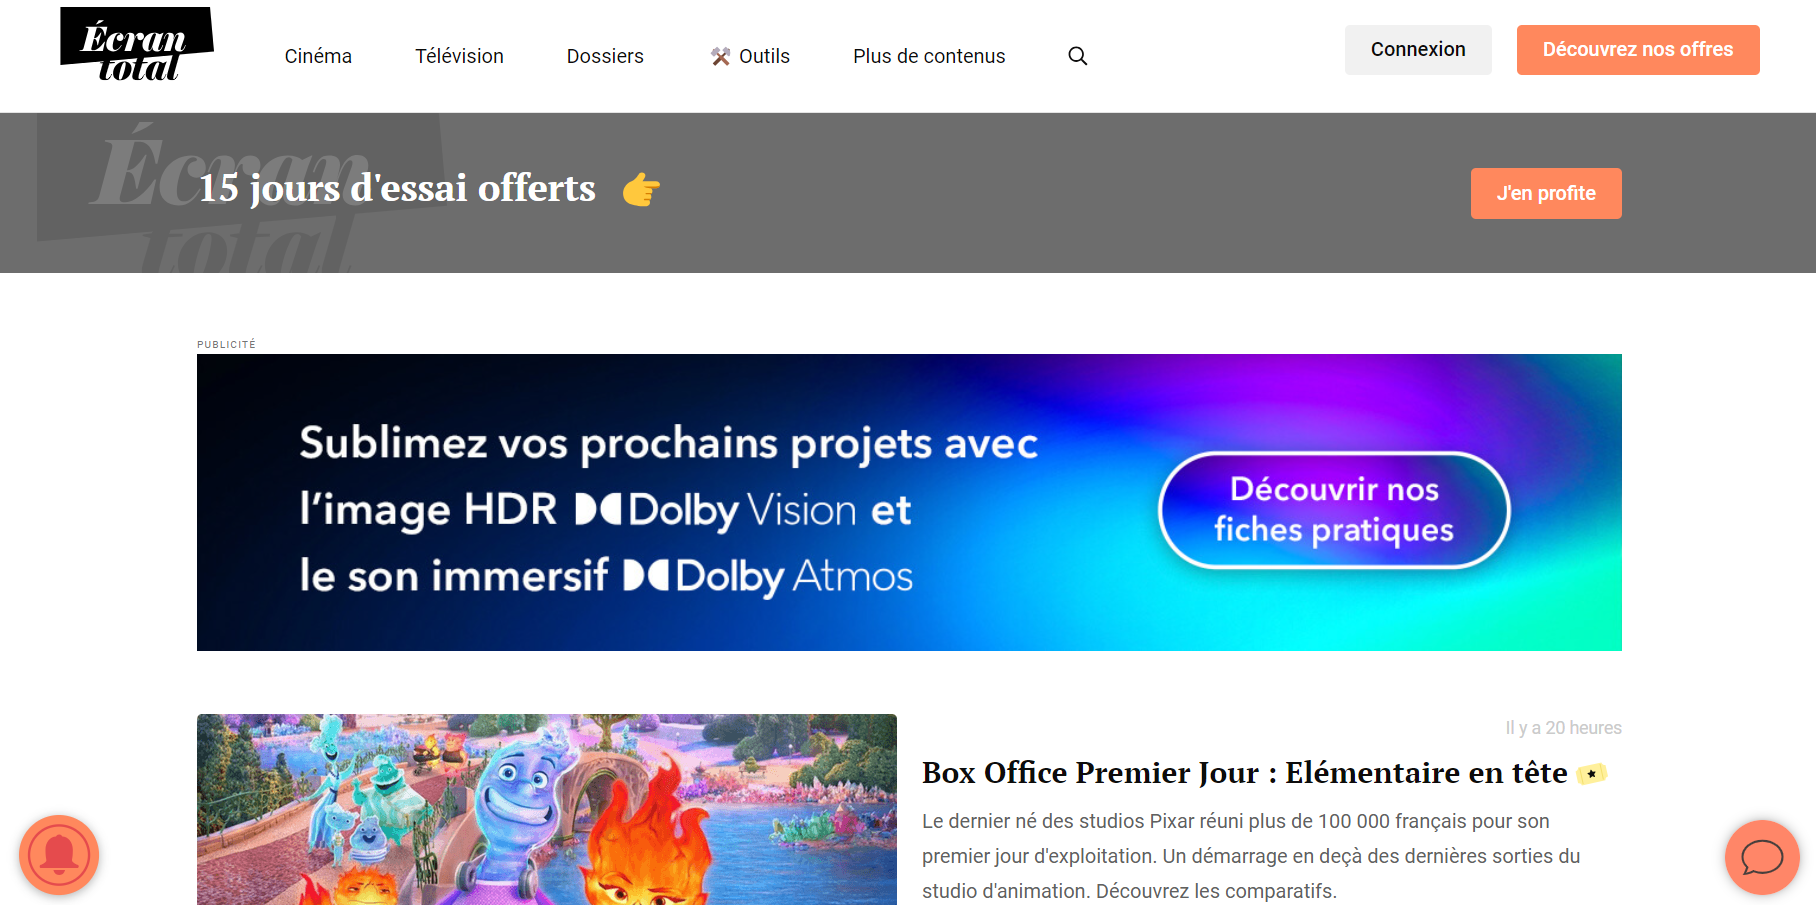The height and width of the screenshot is (905, 1816).
Task: Click the J'en profite button
Action: tap(1546, 193)
